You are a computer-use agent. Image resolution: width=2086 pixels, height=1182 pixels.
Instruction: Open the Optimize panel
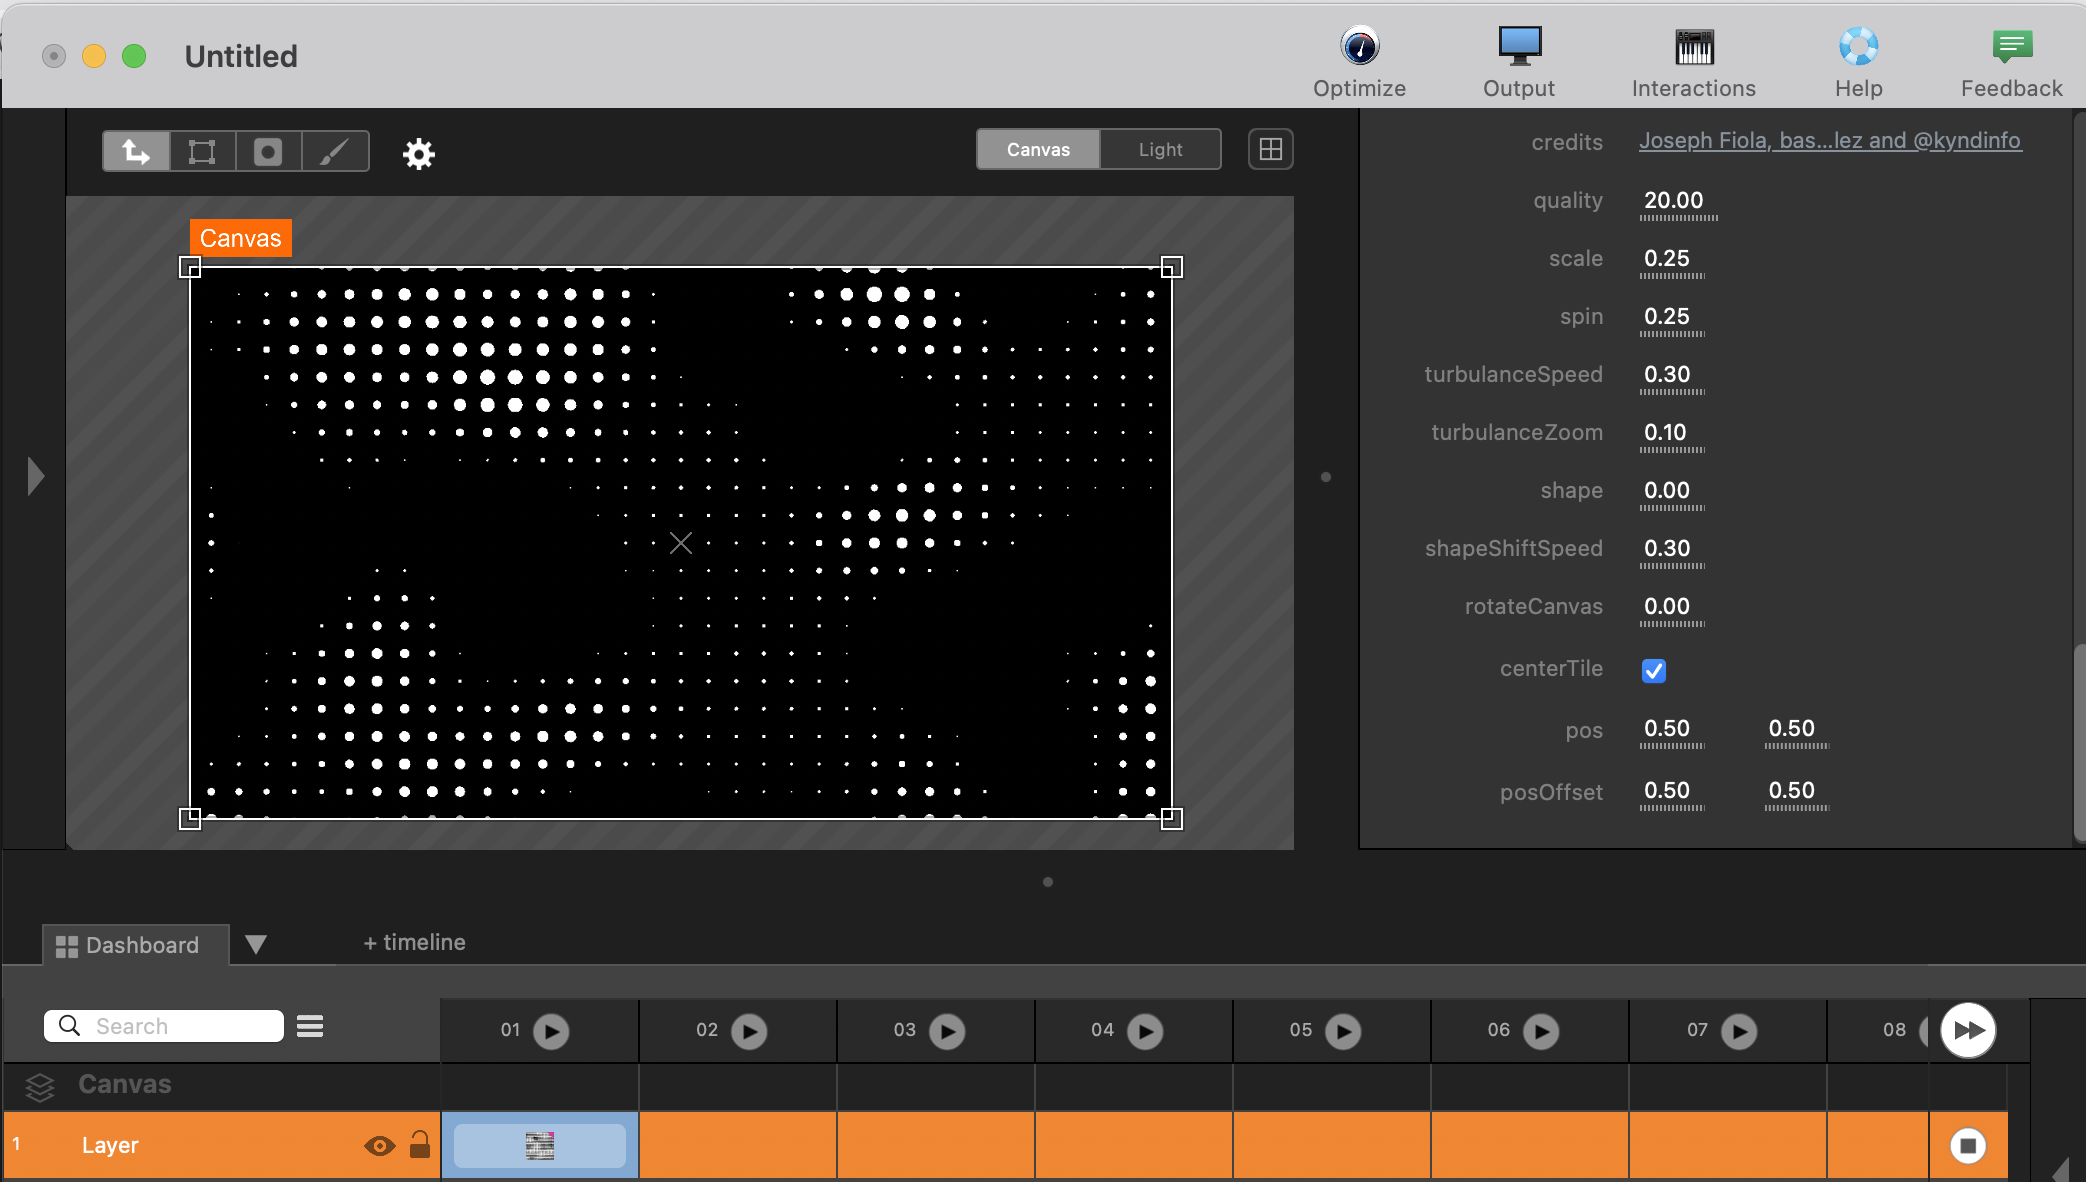[x=1359, y=62]
